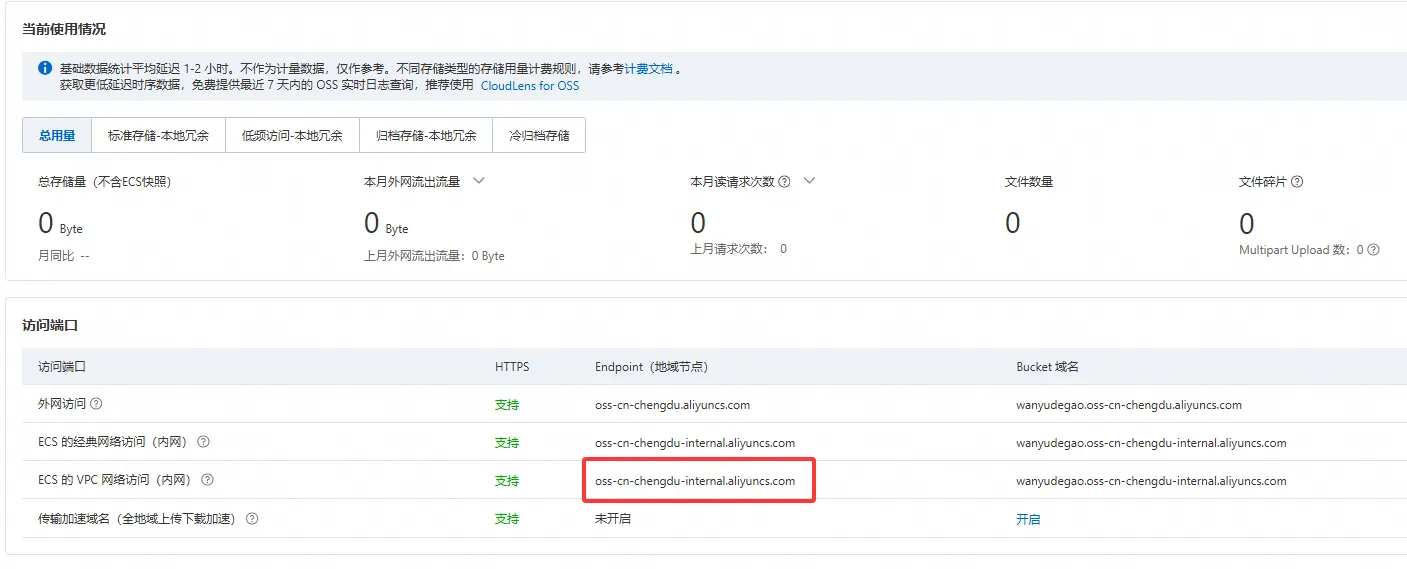Click help icon beside 文件碎片
This screenshot has height=569, width=1407.
[x=1297, y=182]
